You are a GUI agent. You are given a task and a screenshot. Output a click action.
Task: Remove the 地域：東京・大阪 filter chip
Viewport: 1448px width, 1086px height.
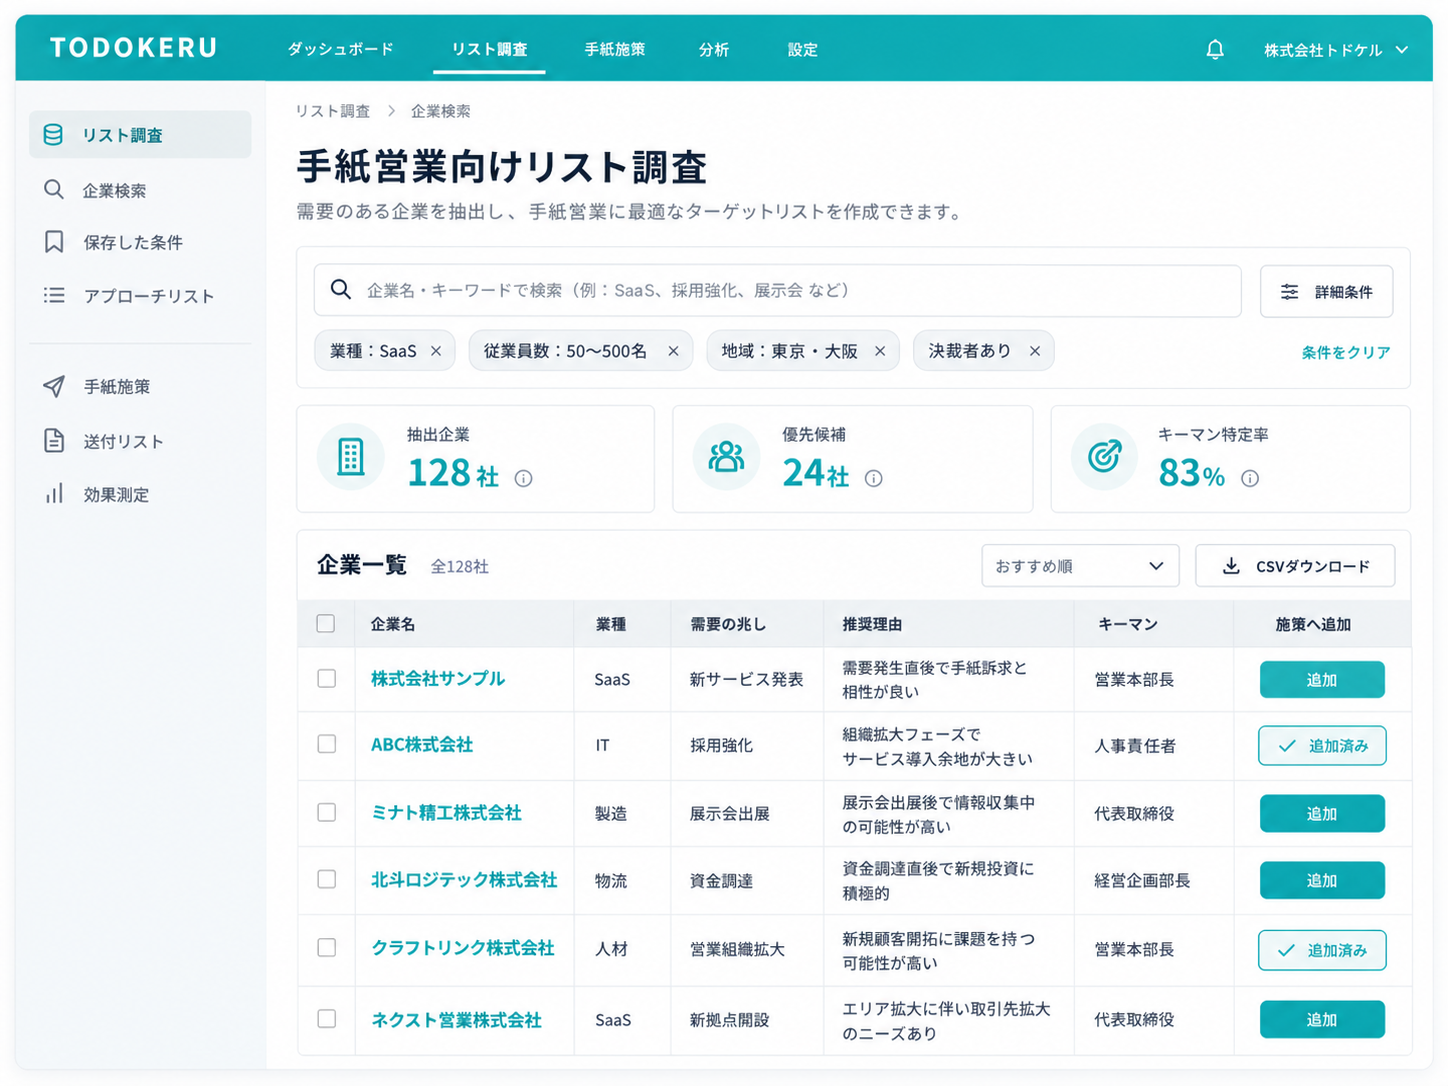click(x=880, y=351)
